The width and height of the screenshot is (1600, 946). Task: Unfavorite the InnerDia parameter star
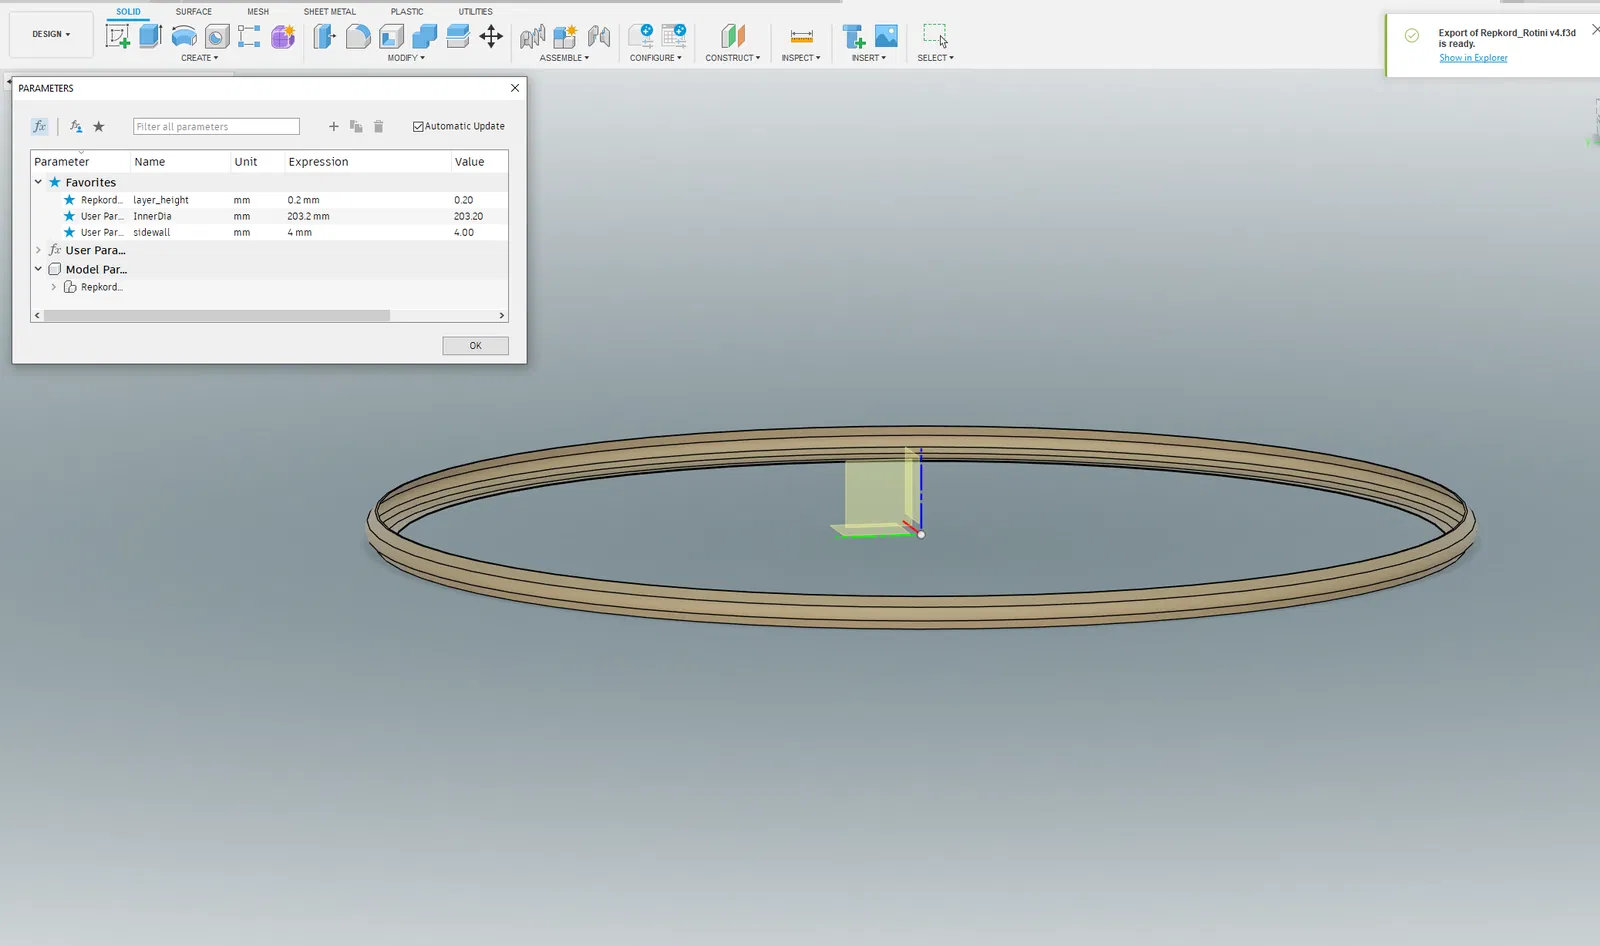click(x=69, y=216)
